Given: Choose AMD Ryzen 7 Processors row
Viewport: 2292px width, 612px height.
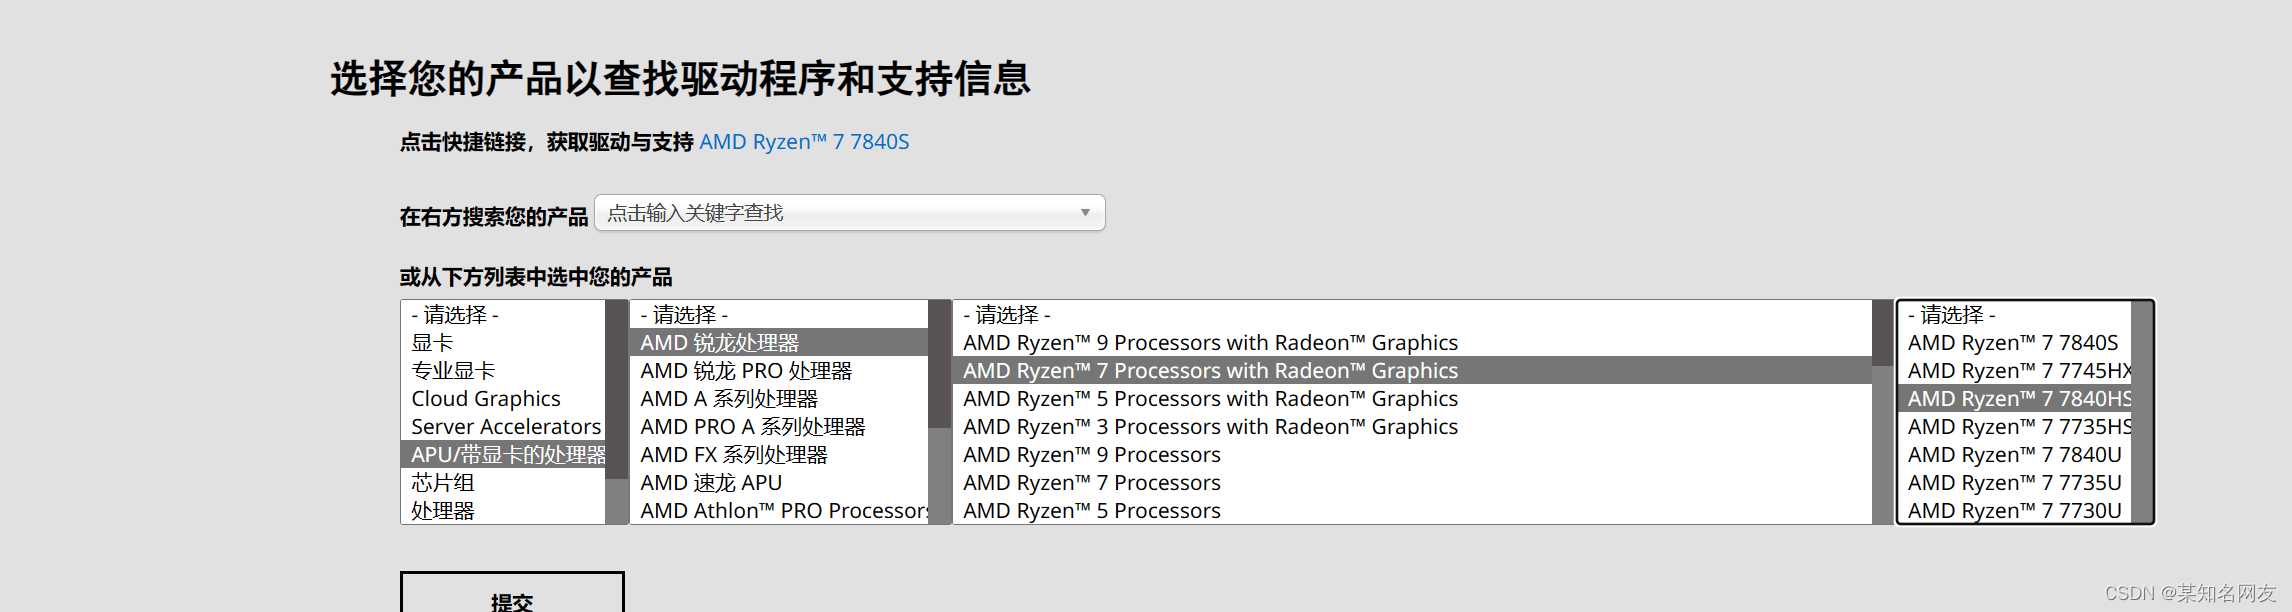Looking at the screenshot, I should point(1412,483).
